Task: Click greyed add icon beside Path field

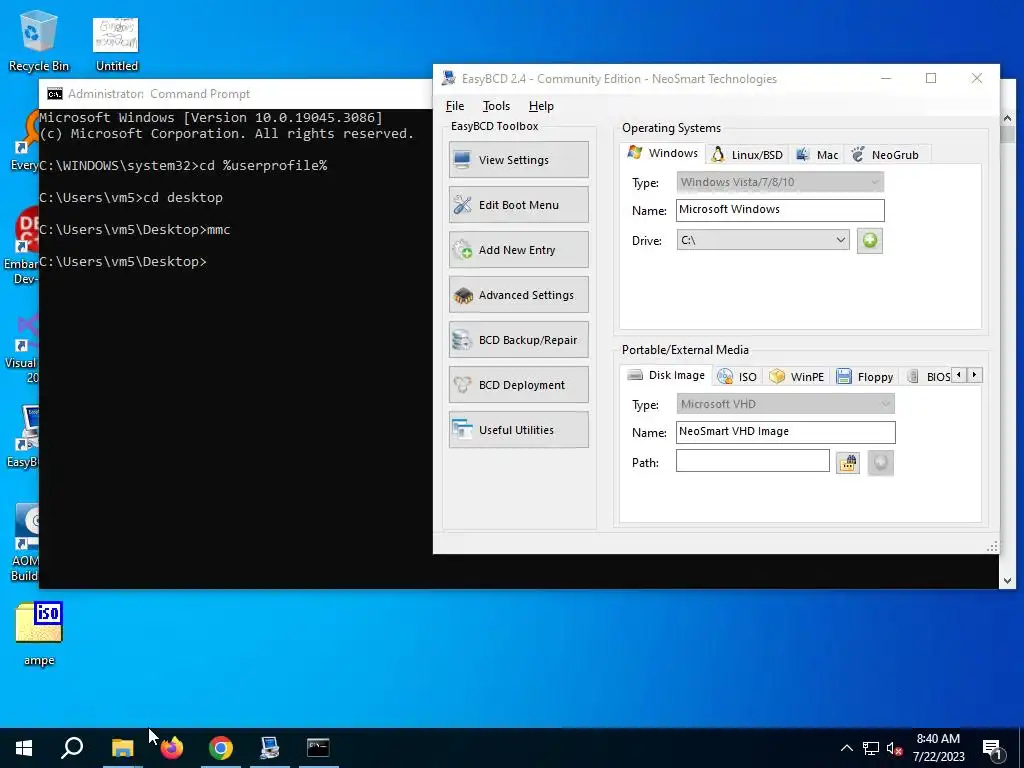Action: [x=880, y=463]
